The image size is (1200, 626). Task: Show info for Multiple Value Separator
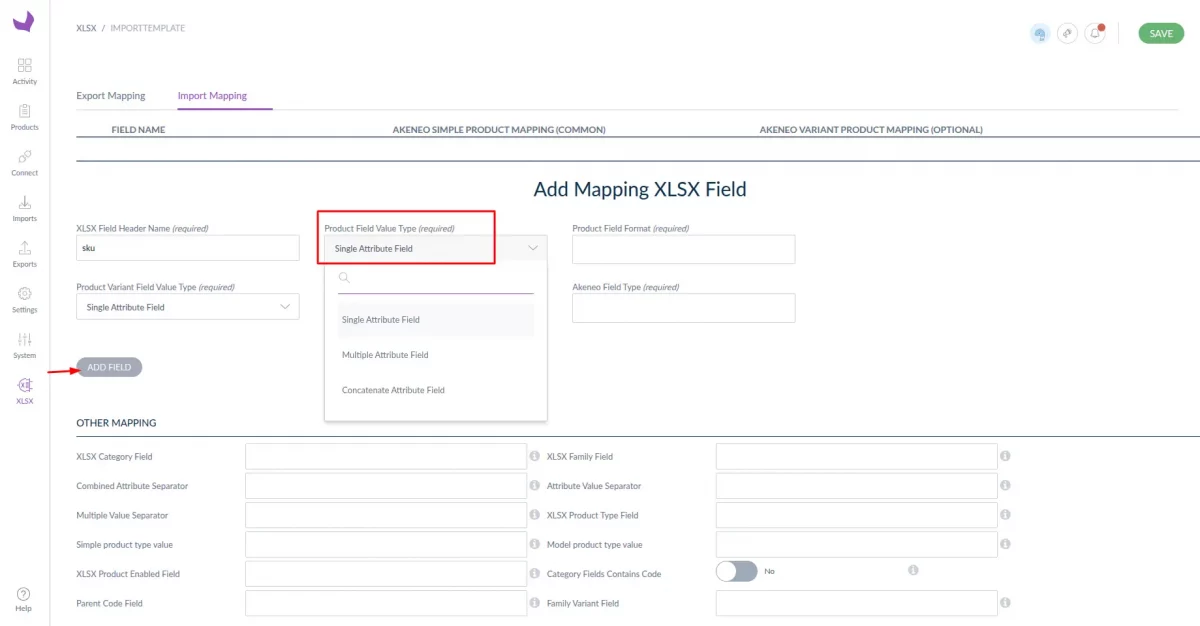pyautogui.click(x=534, y=515)
